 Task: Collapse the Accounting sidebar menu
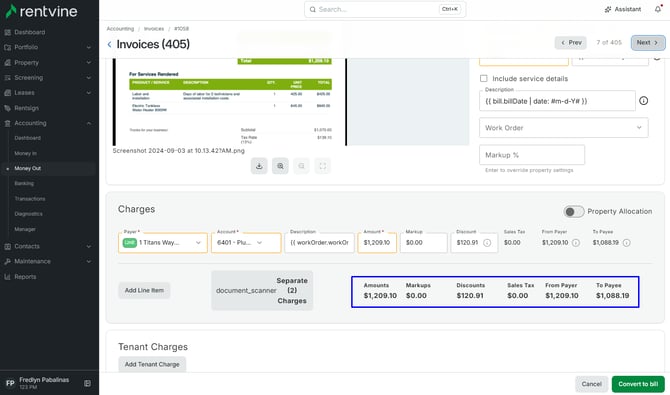click(x=88, y=123)
